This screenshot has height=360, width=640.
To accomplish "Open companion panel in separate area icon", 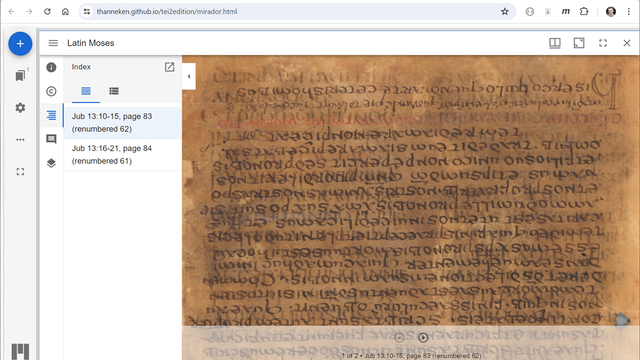I will 169,67.
